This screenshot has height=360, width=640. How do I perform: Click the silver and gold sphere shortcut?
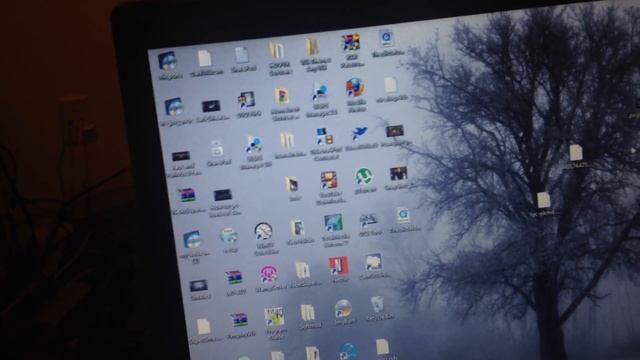pyautogui.click(x=343, y=309)
